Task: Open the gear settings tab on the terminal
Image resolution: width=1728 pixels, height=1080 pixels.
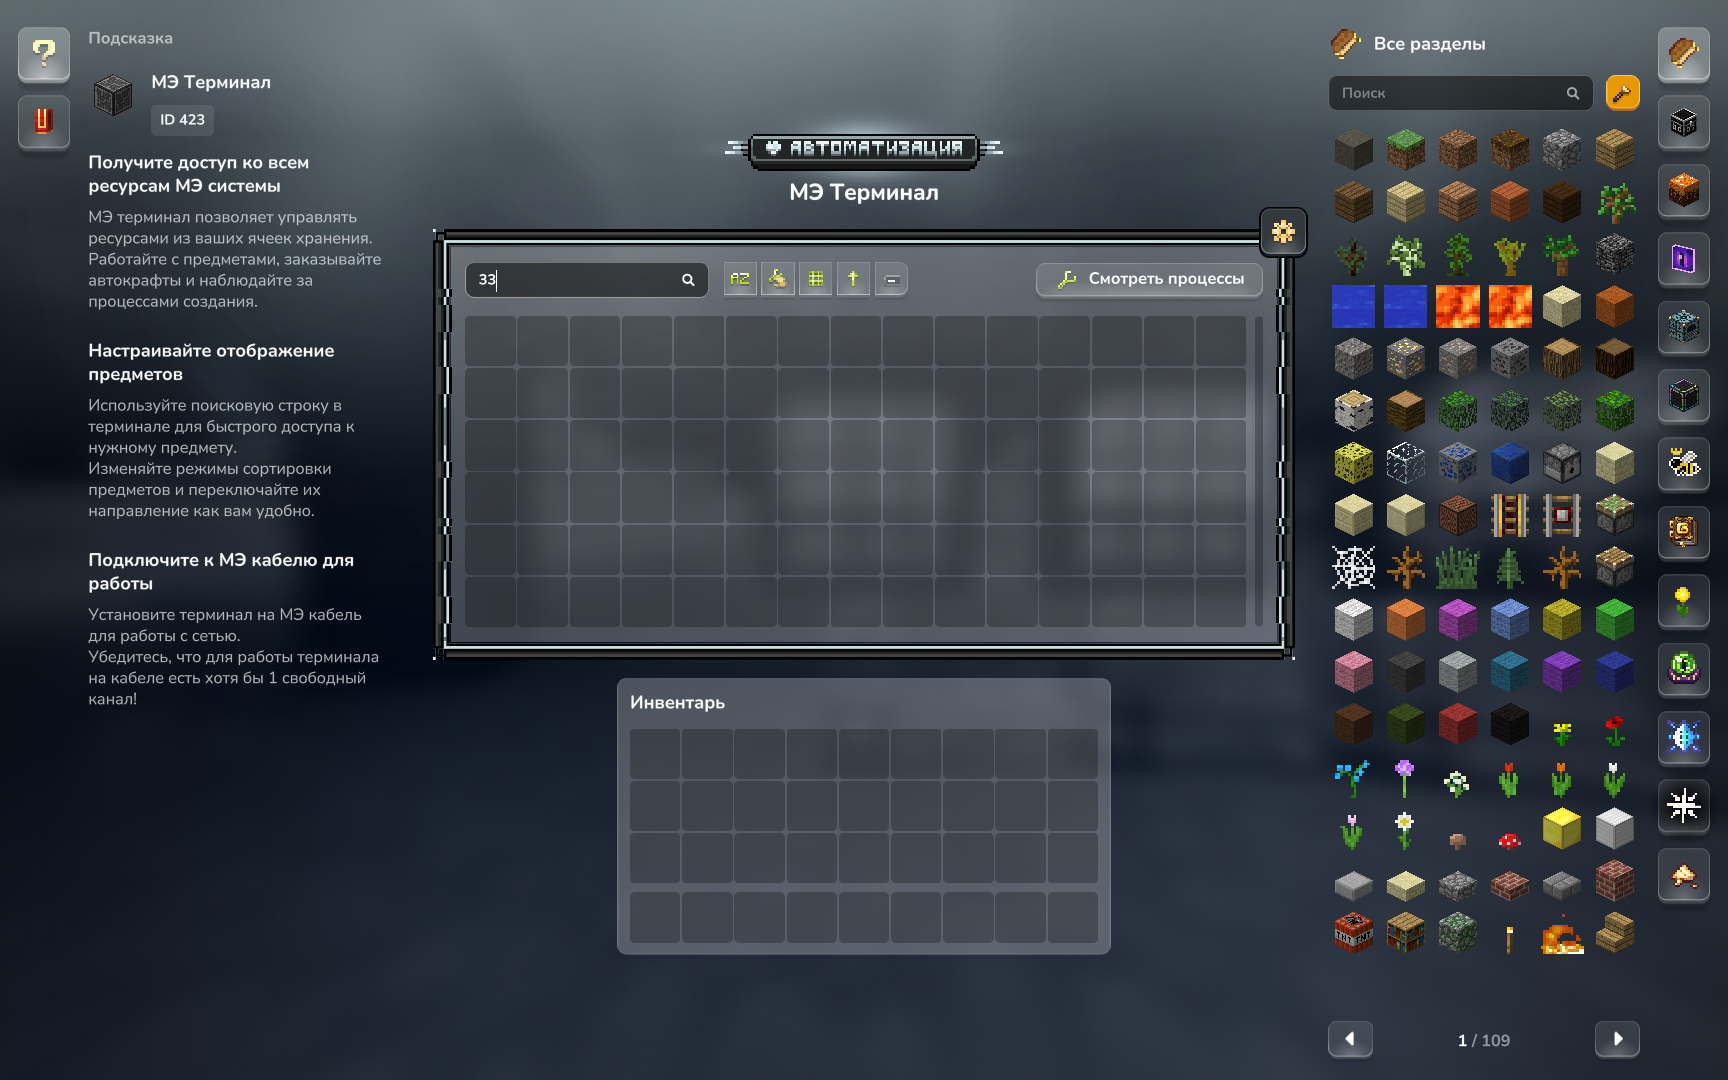Action: click(x=1283, y=232)
